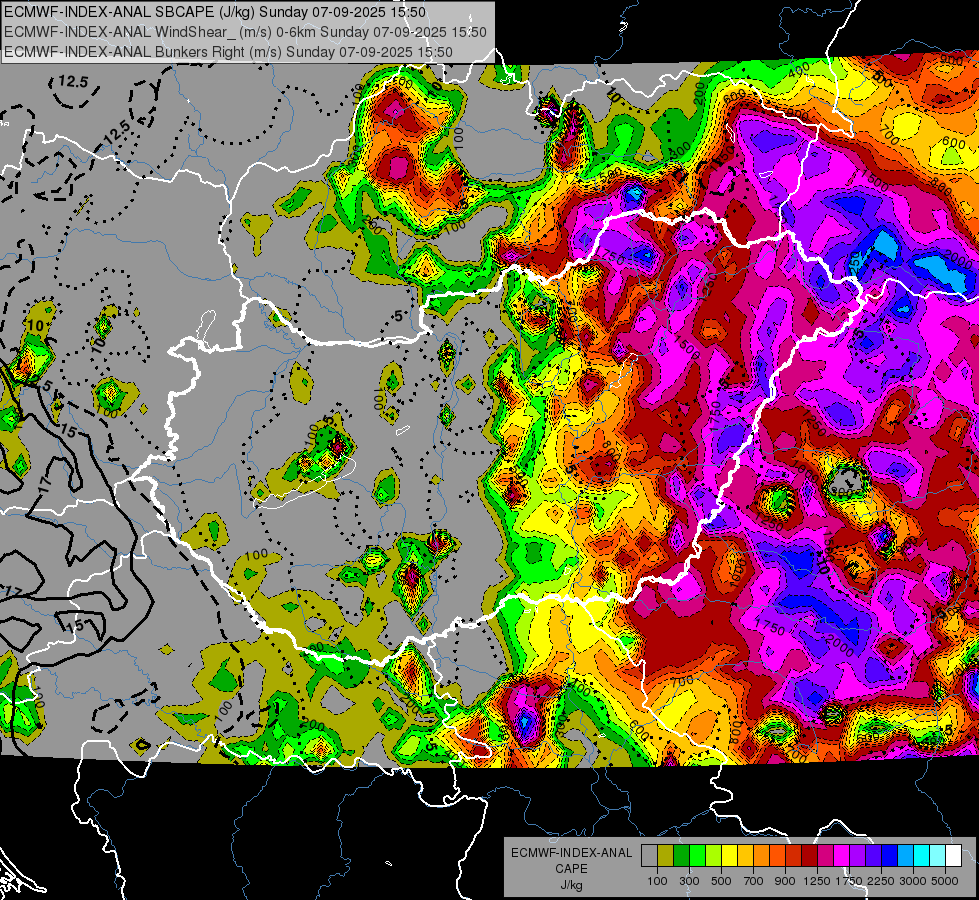Click the legend's 3000 tick label
Image resolution: width=979 pixels, height=900 pixels.
coord(913,881)
